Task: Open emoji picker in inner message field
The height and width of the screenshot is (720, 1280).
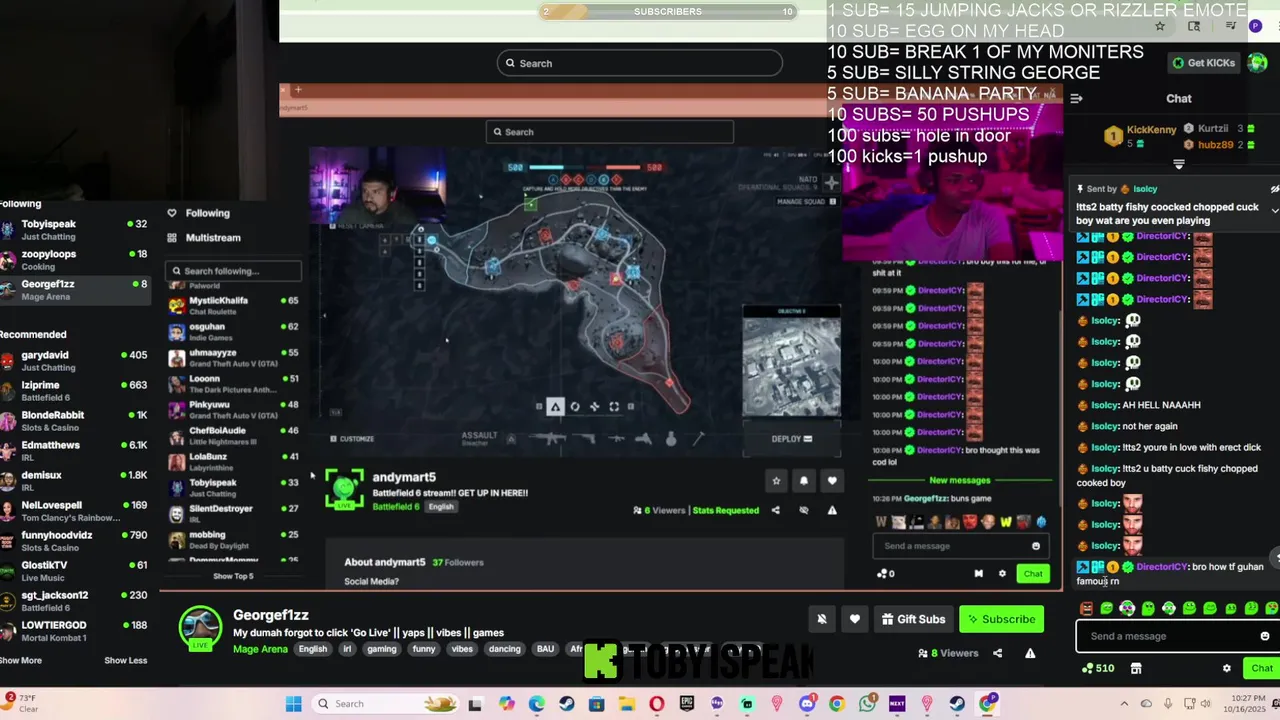Action: click(x=1036, y=546)
